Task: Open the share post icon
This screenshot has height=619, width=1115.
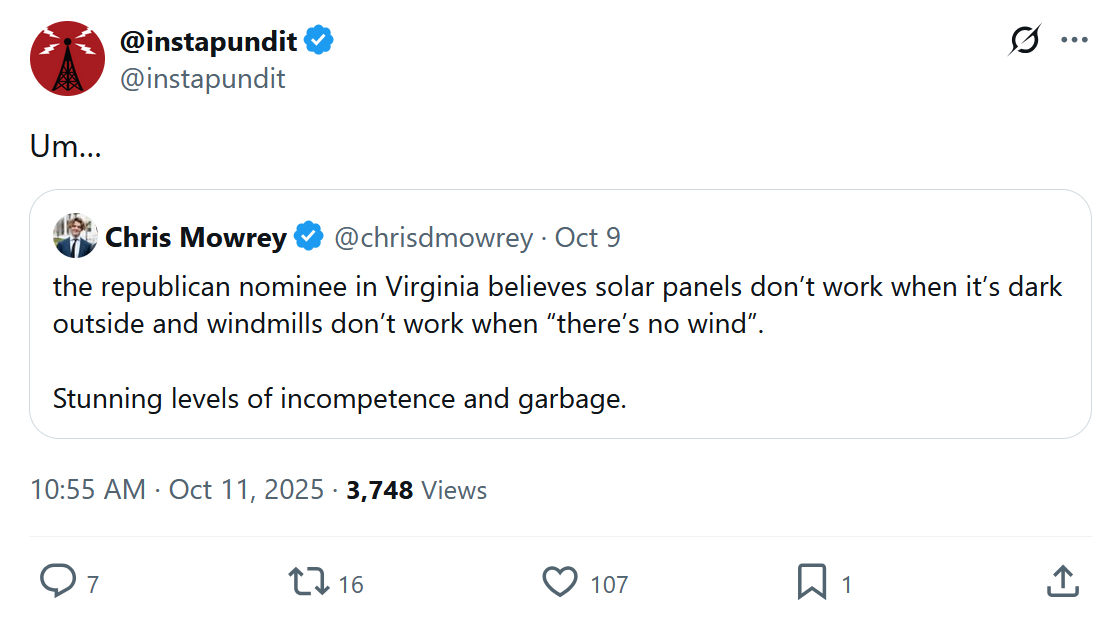Action: tap(1062, 581)
